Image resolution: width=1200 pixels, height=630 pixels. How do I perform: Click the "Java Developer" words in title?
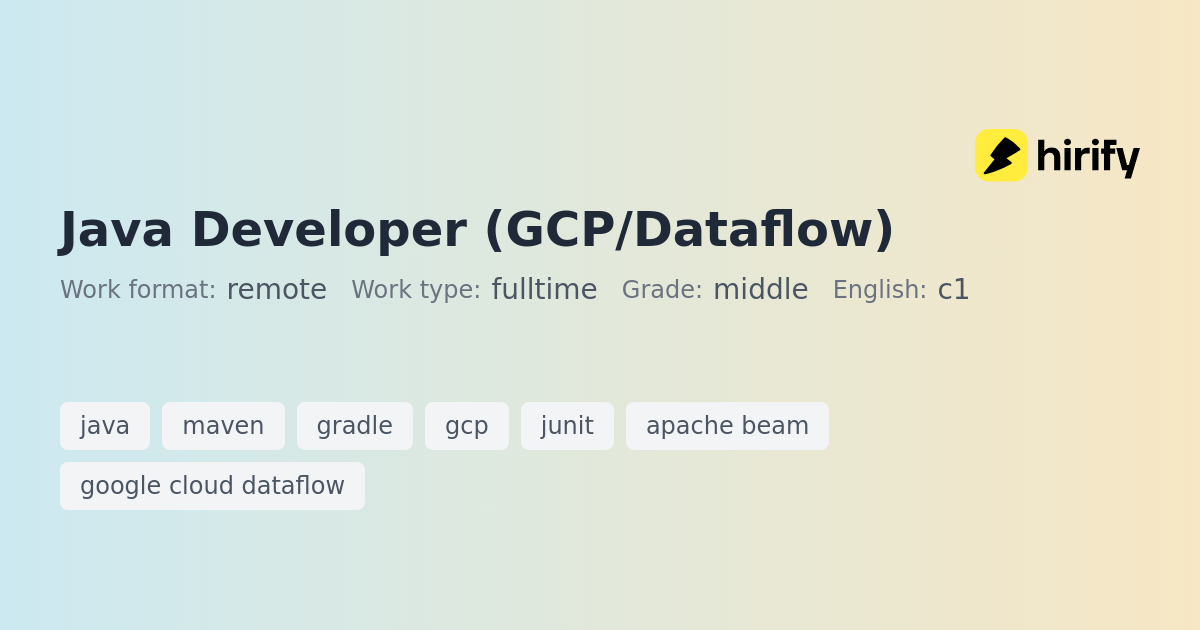263,229
